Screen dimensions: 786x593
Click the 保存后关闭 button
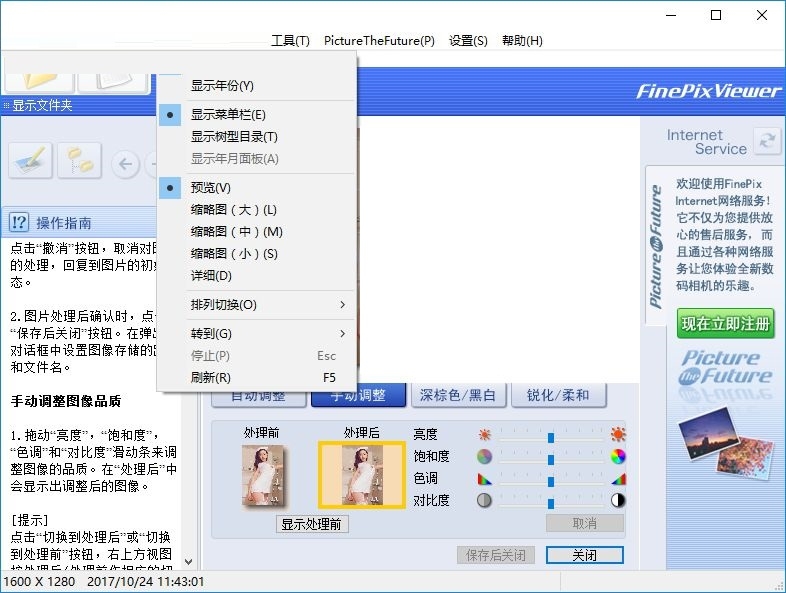click(496, 555)
